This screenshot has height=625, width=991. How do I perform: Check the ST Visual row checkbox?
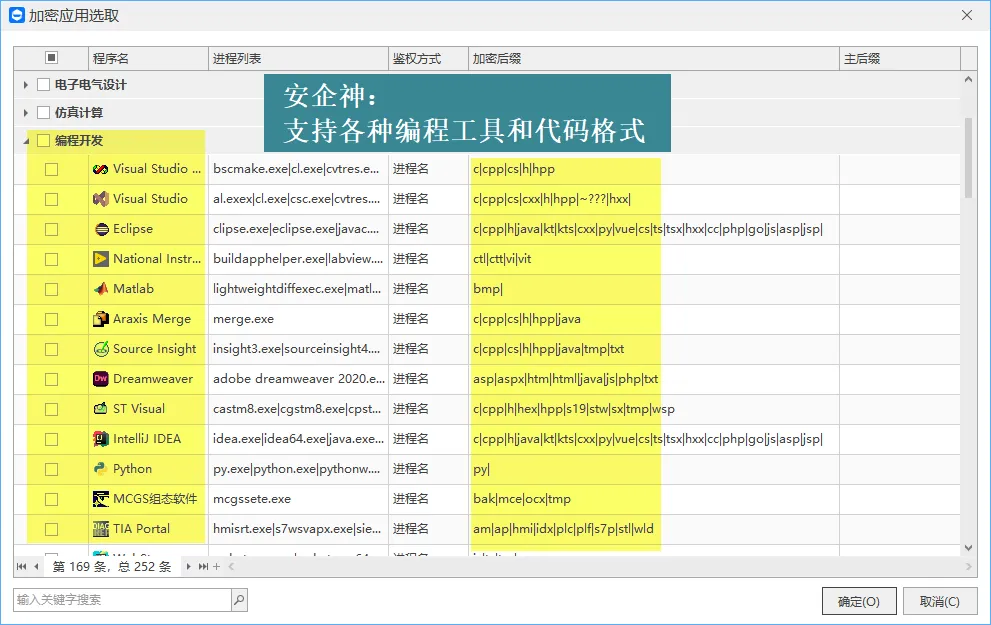coord(52,410)
